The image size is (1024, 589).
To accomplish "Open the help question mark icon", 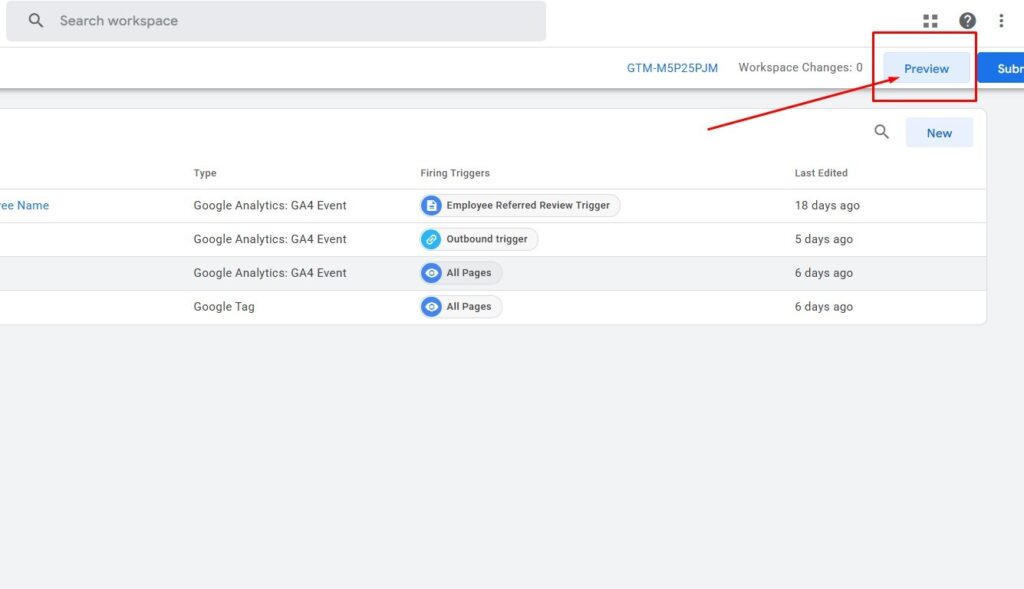I will (967, 21).
